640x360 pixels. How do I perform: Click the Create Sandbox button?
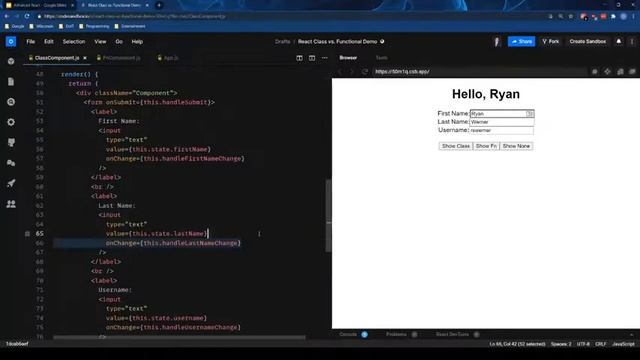(588, 41)
